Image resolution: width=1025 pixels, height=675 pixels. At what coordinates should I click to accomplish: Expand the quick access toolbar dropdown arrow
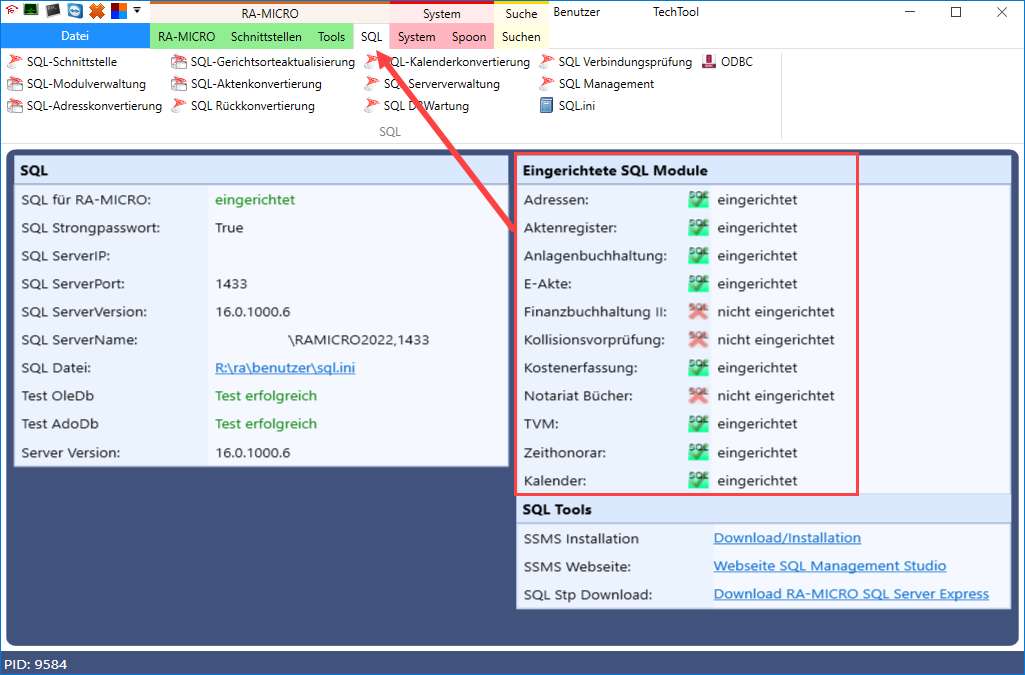(137, 10)
